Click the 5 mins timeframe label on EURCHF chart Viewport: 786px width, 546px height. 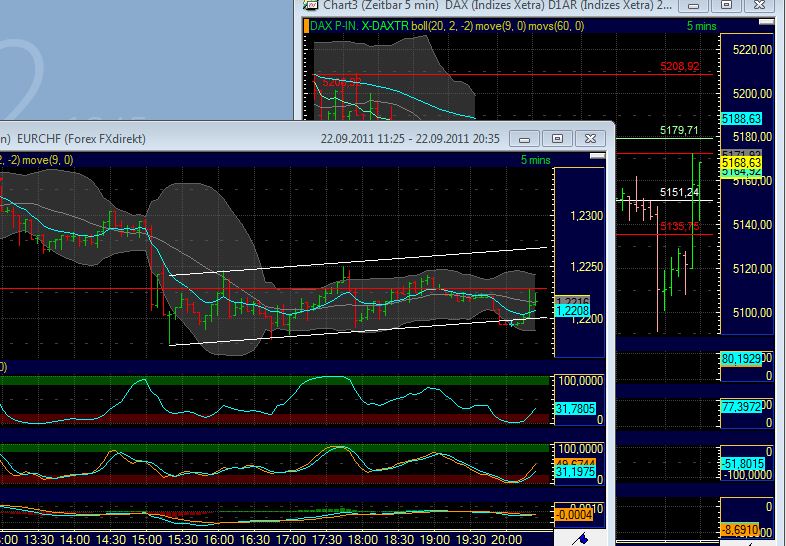pos(535,160)
